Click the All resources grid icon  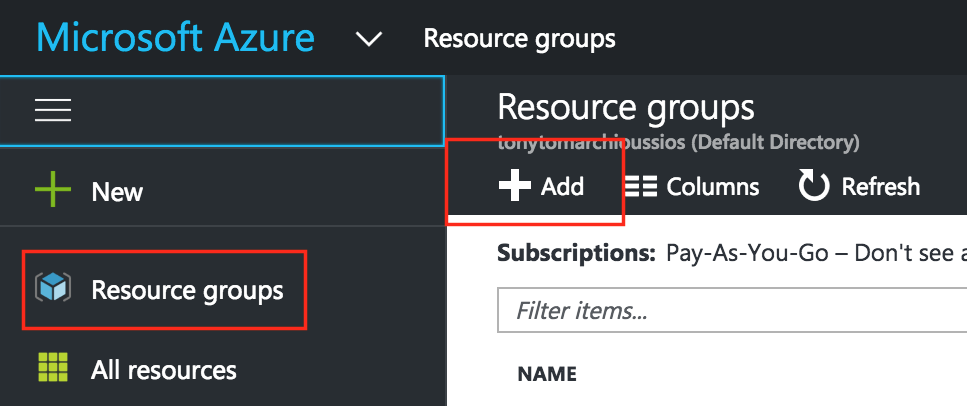pyautogui.click(x=53, y=368)
